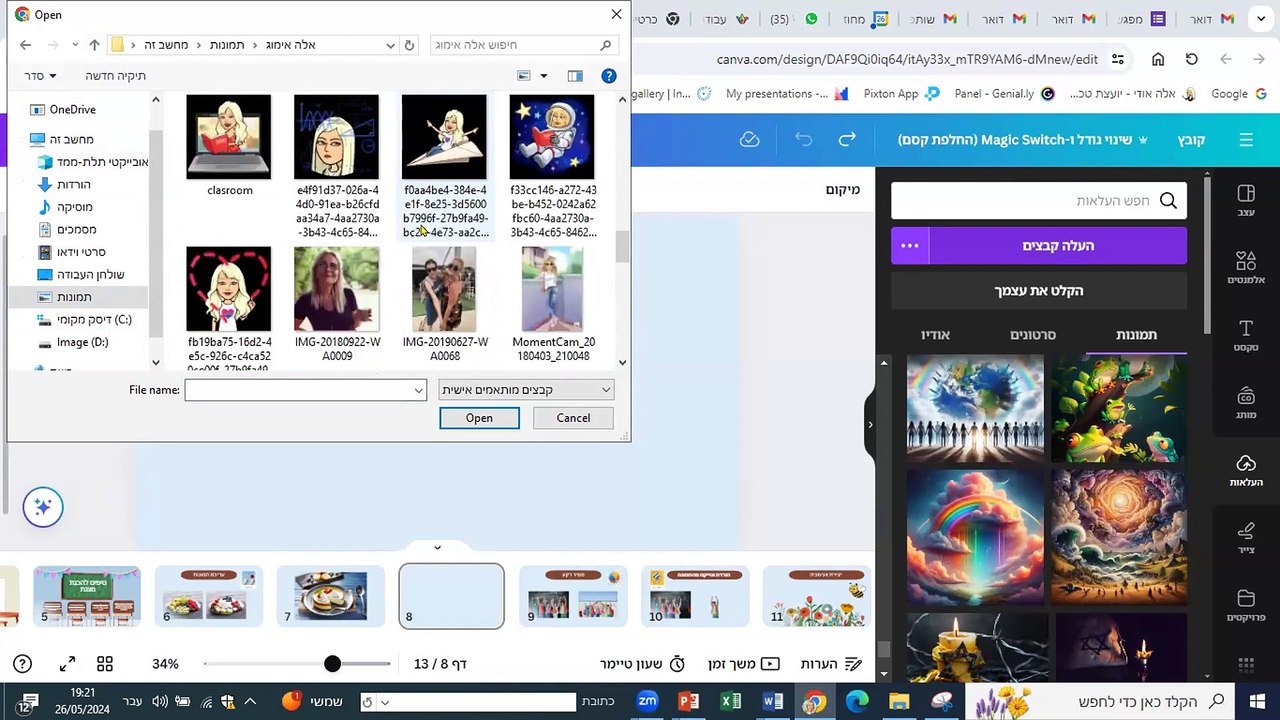Select MomentCam_20180403_210048 file
The height and width of the screenshot is (720, 1280).
552,305
